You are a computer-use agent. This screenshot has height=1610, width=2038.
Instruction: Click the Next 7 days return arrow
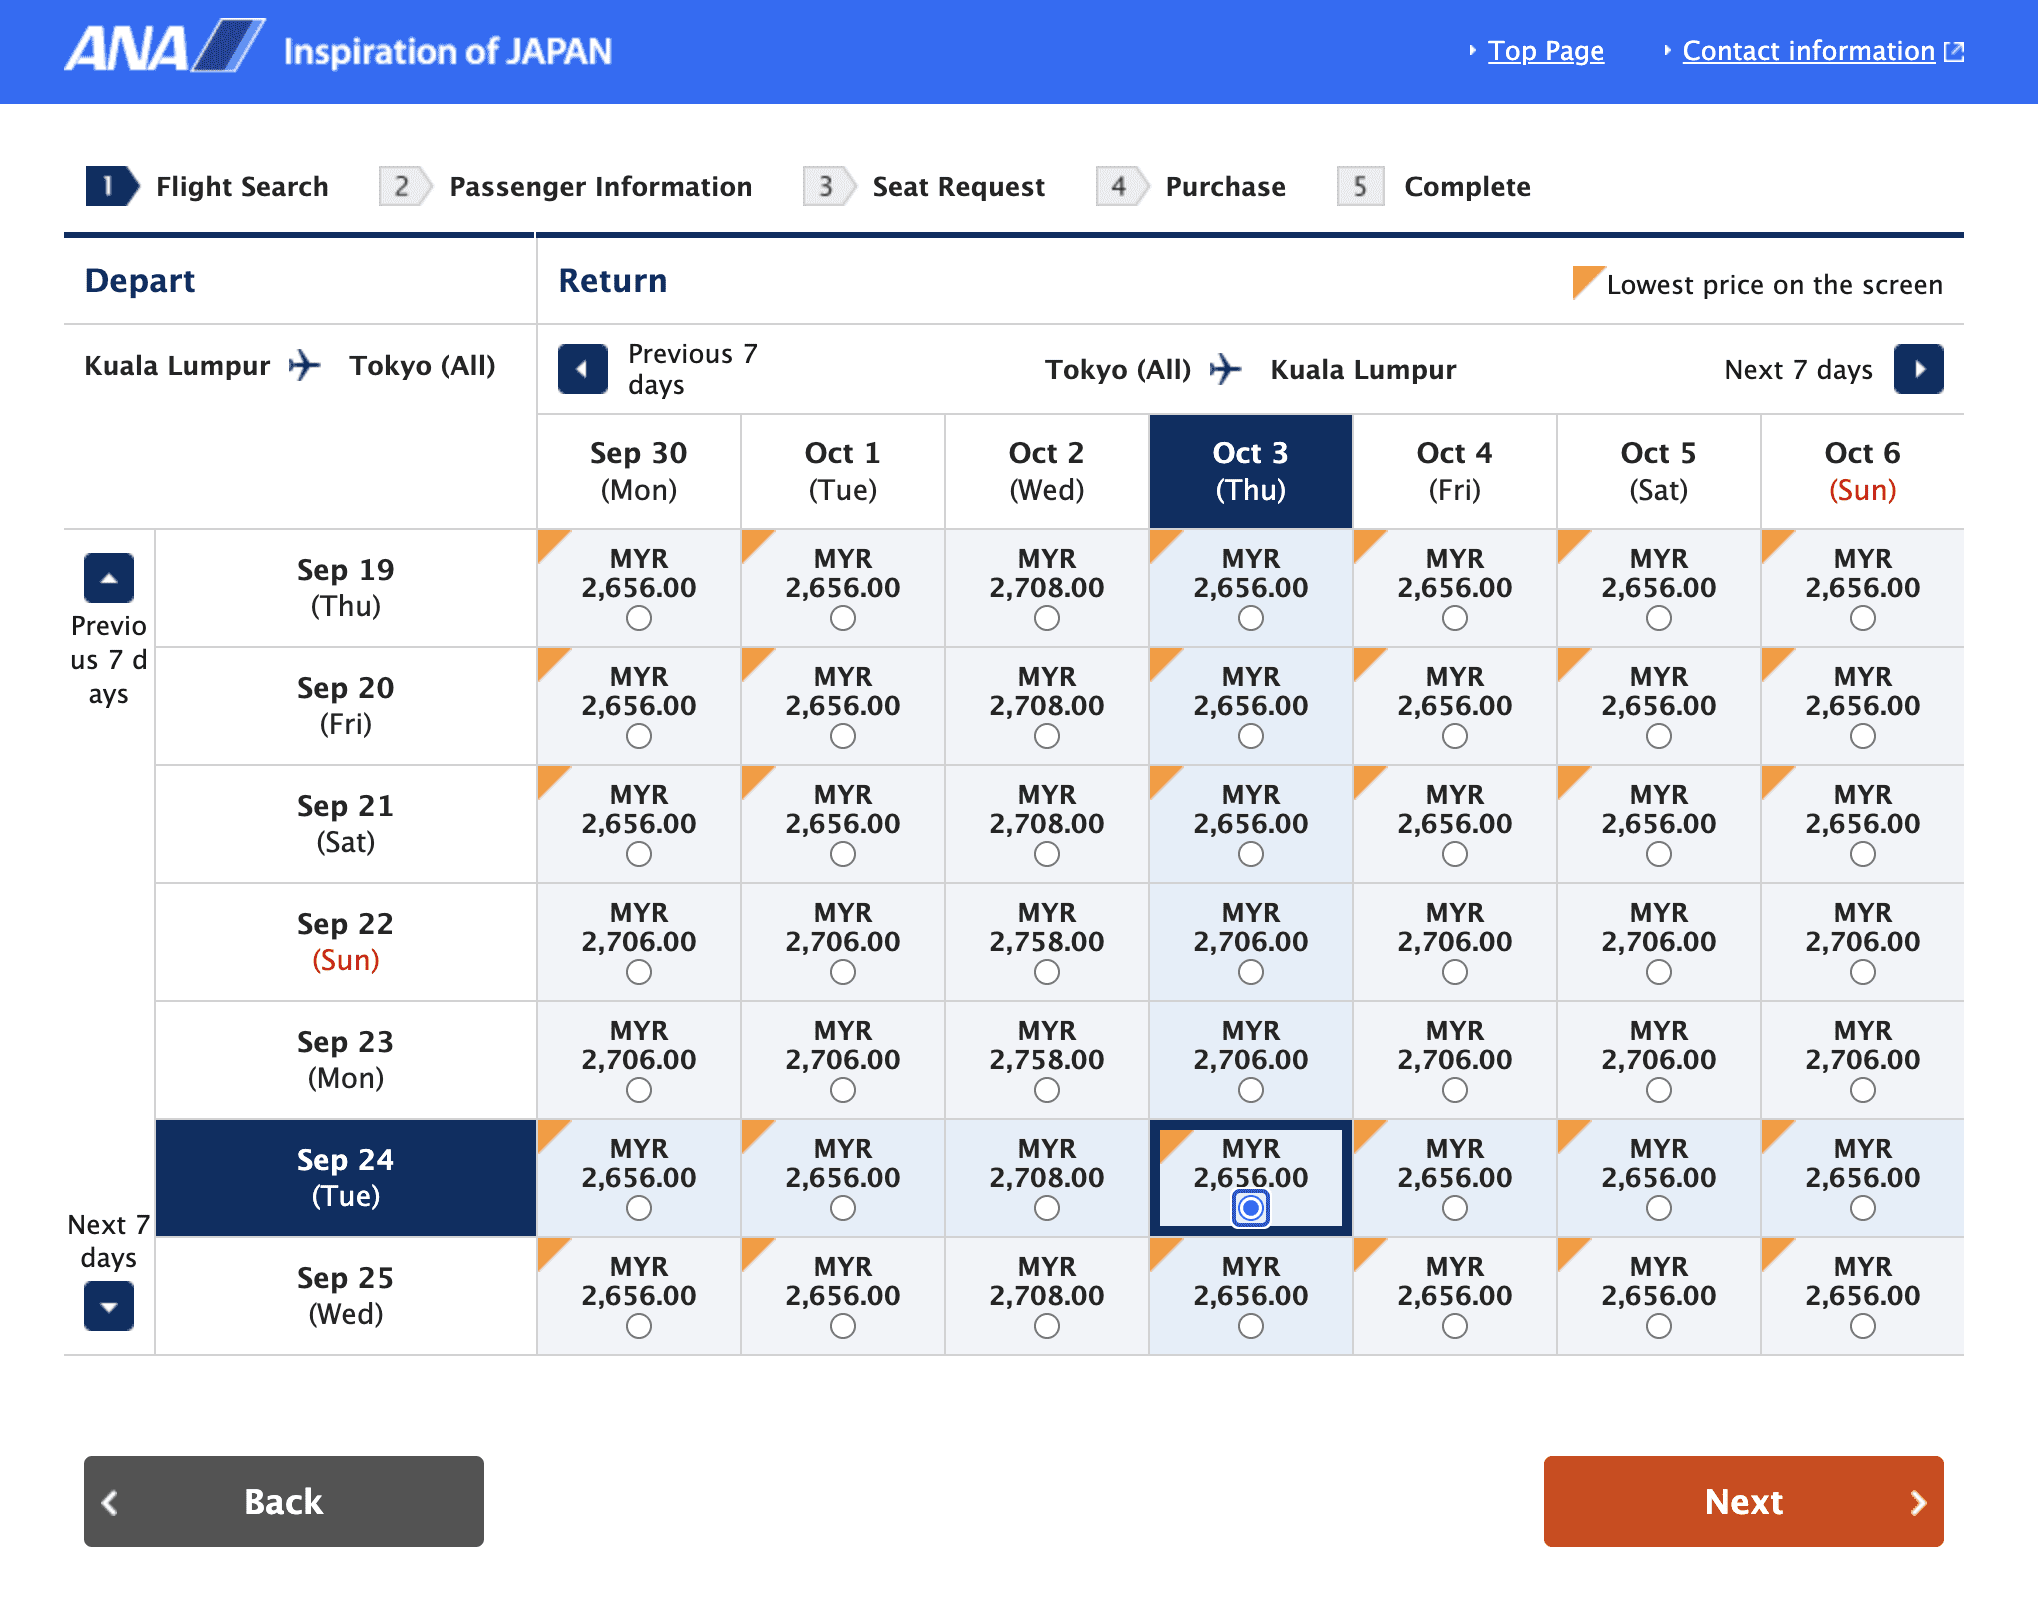1918,369
